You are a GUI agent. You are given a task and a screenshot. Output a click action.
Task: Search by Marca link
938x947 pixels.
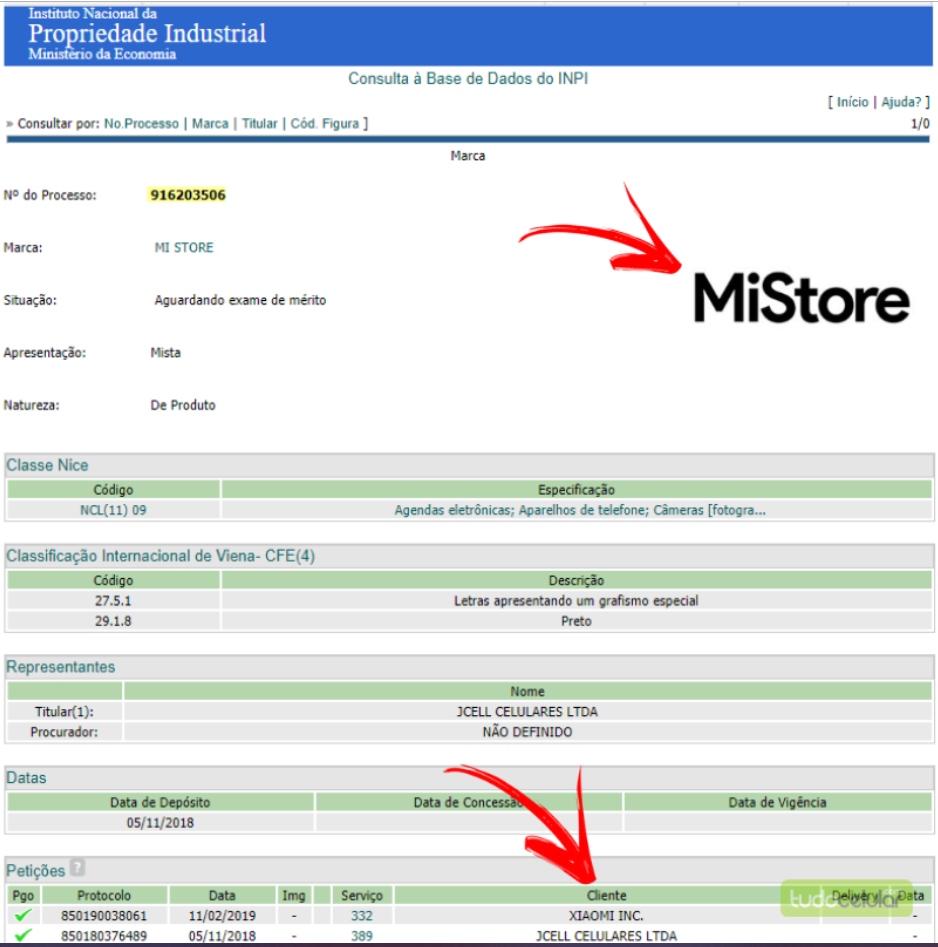pos(210,124)
